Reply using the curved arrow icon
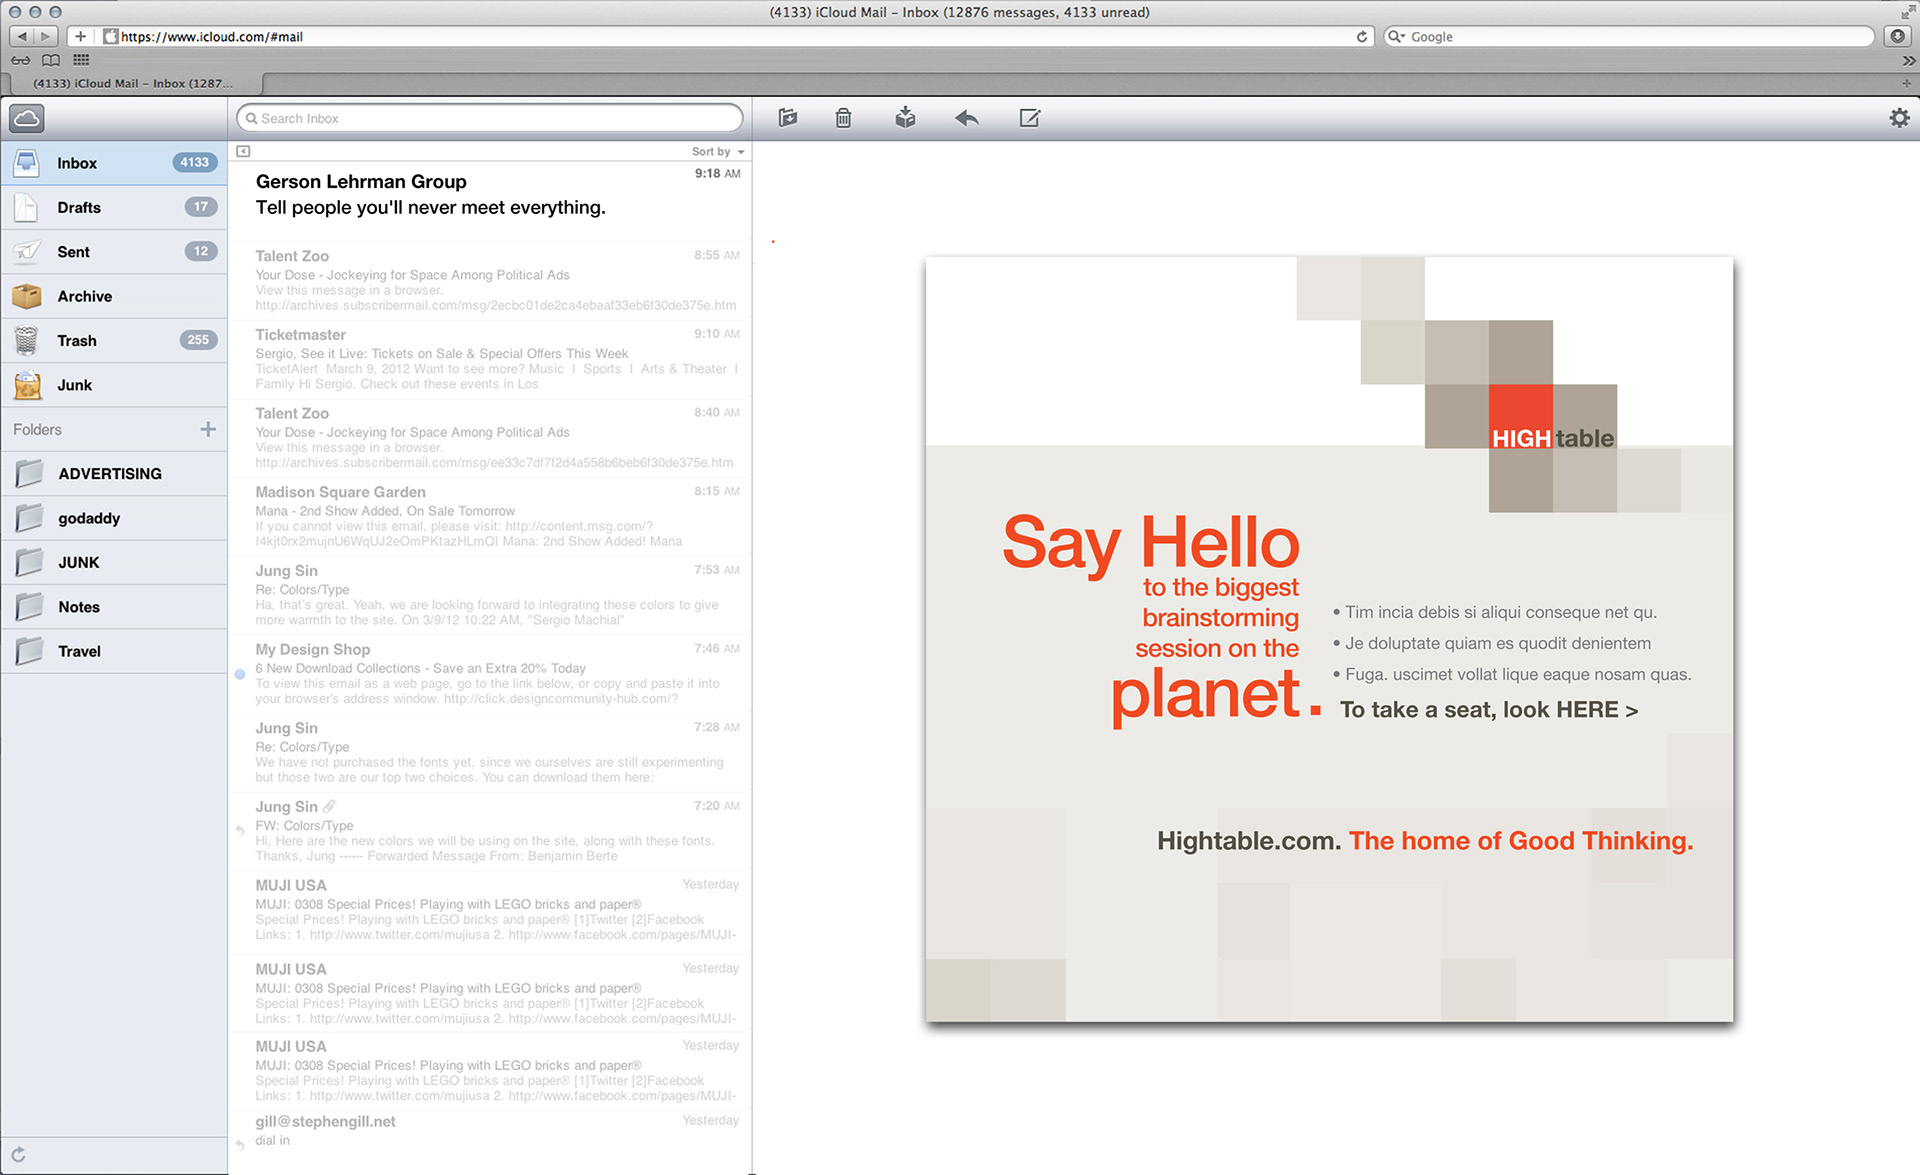Screen dimensions: 1920x1175 pyautogui.click(x=966, y=118)
